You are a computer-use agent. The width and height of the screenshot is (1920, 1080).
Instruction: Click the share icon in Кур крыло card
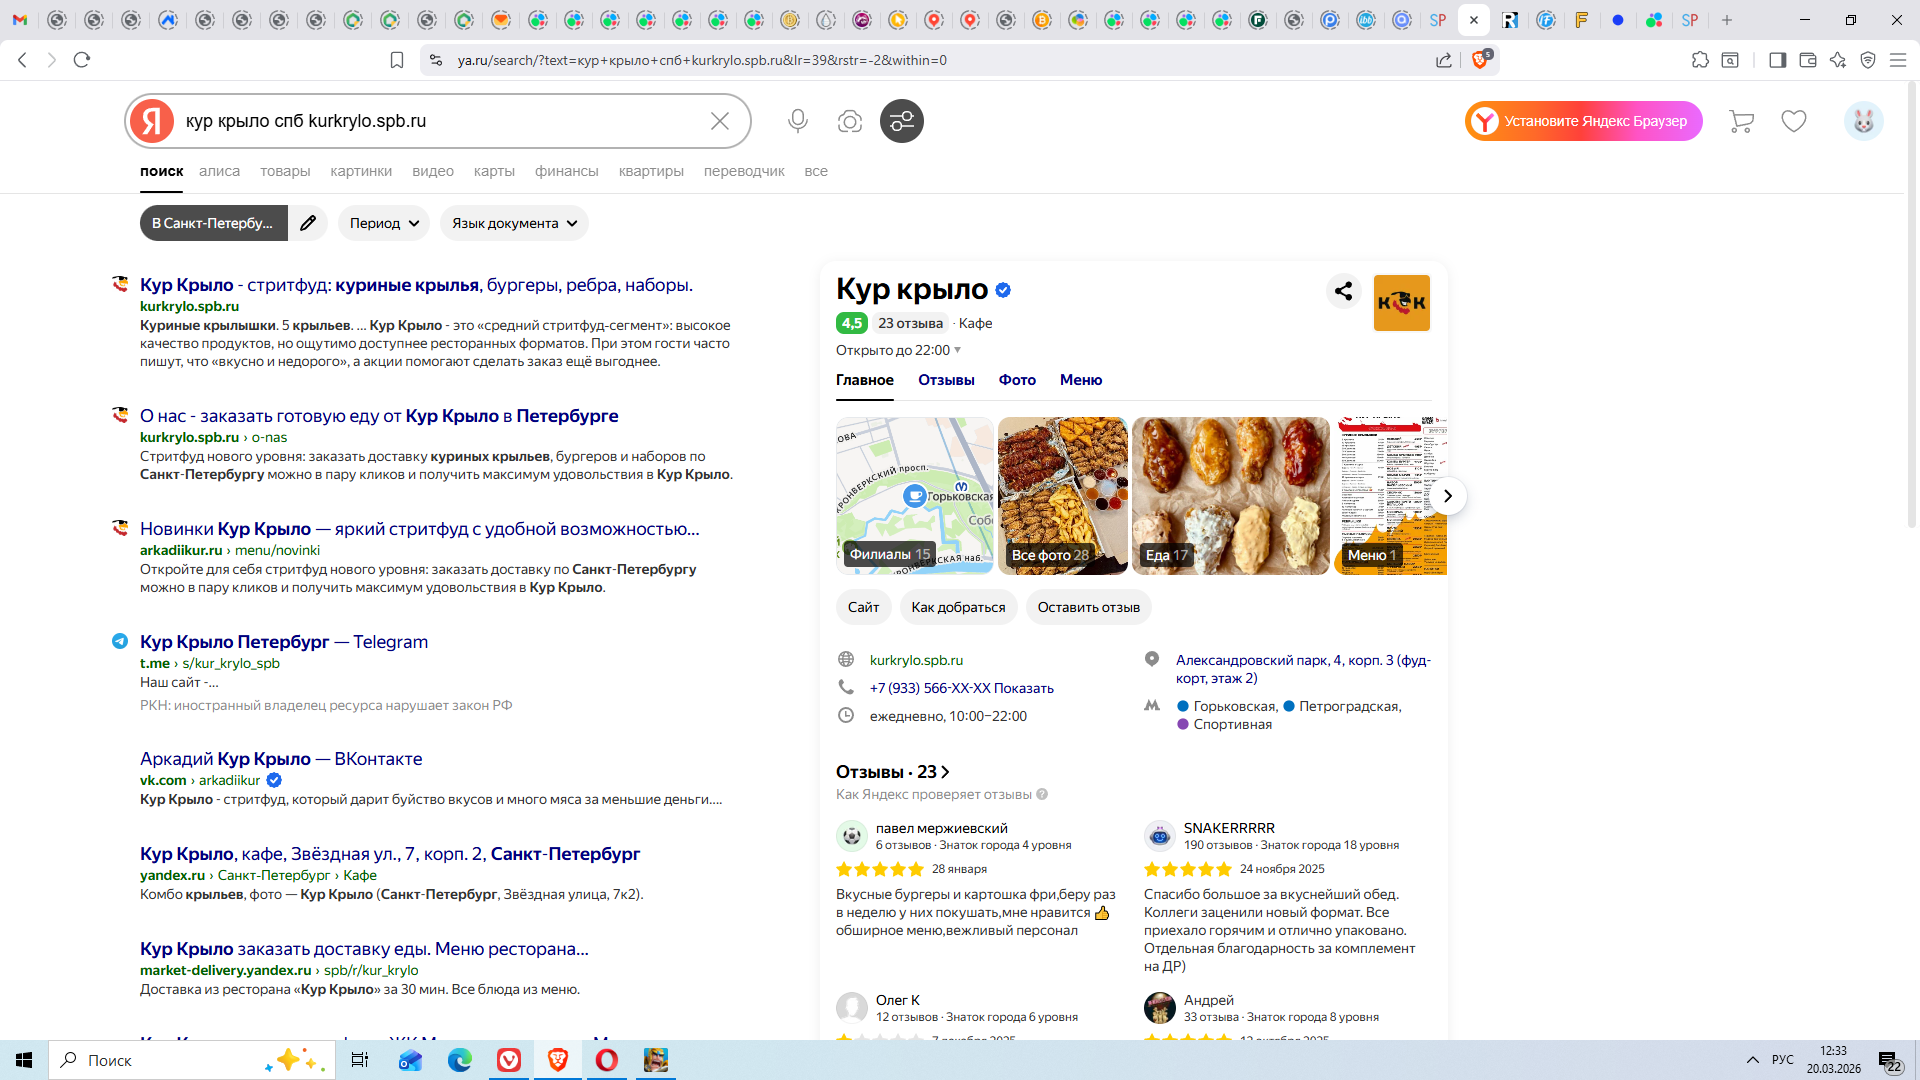coord(1343,291)
